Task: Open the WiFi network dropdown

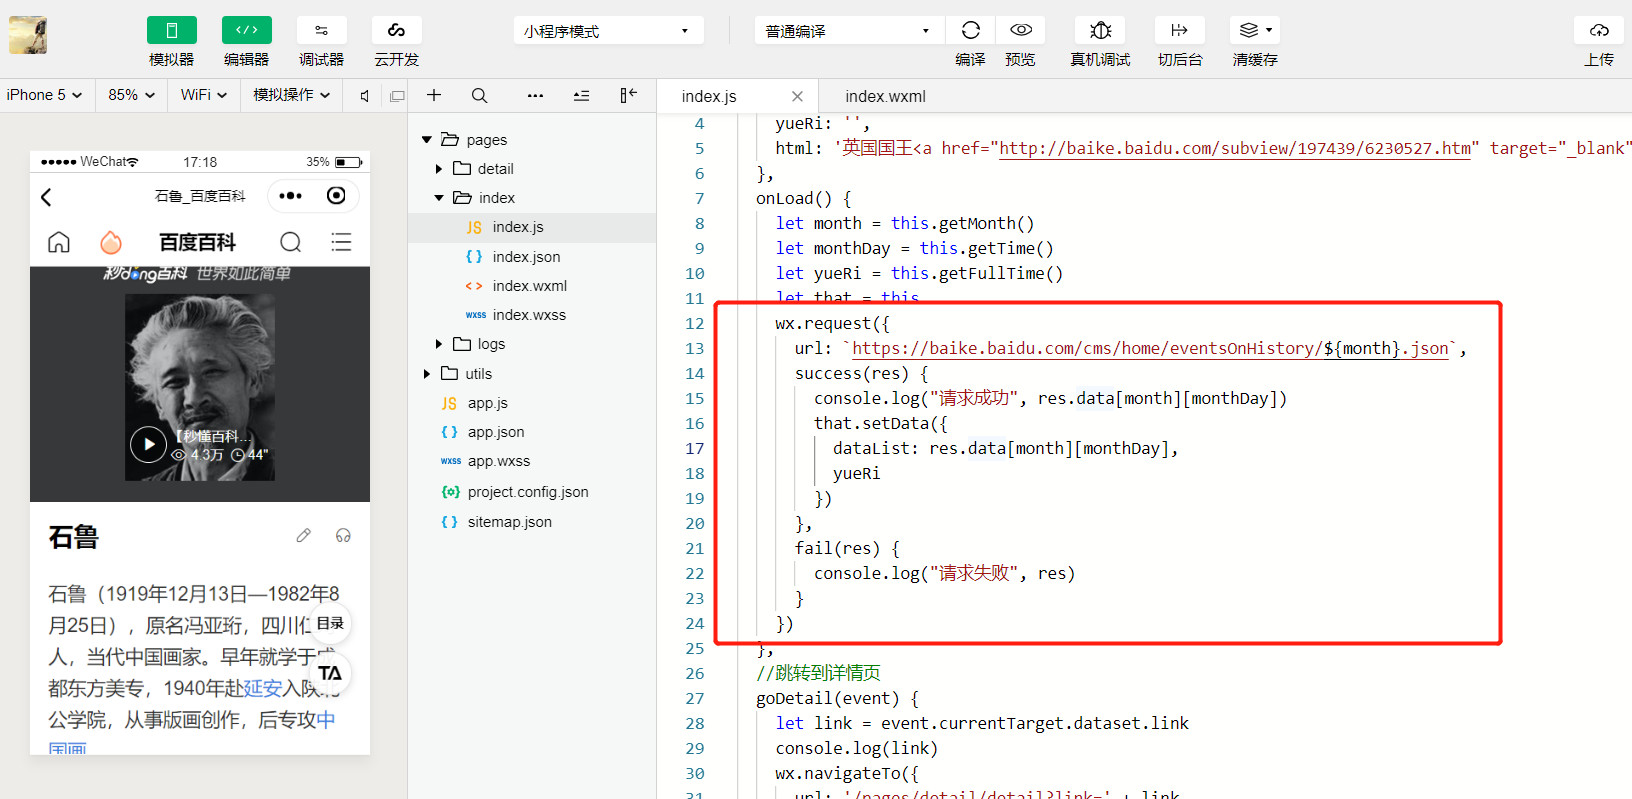Action: pyautogui.click(x=204, y=95)
